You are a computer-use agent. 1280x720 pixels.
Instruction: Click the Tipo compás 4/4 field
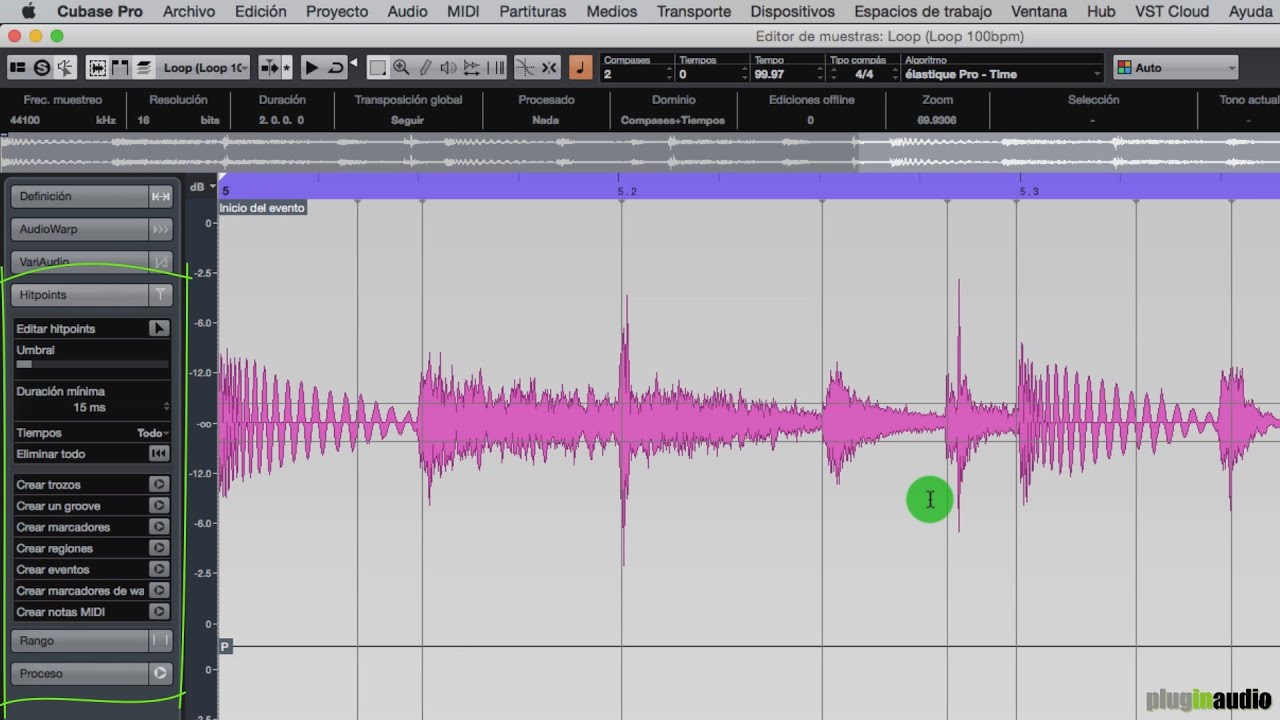pos(863,74)
